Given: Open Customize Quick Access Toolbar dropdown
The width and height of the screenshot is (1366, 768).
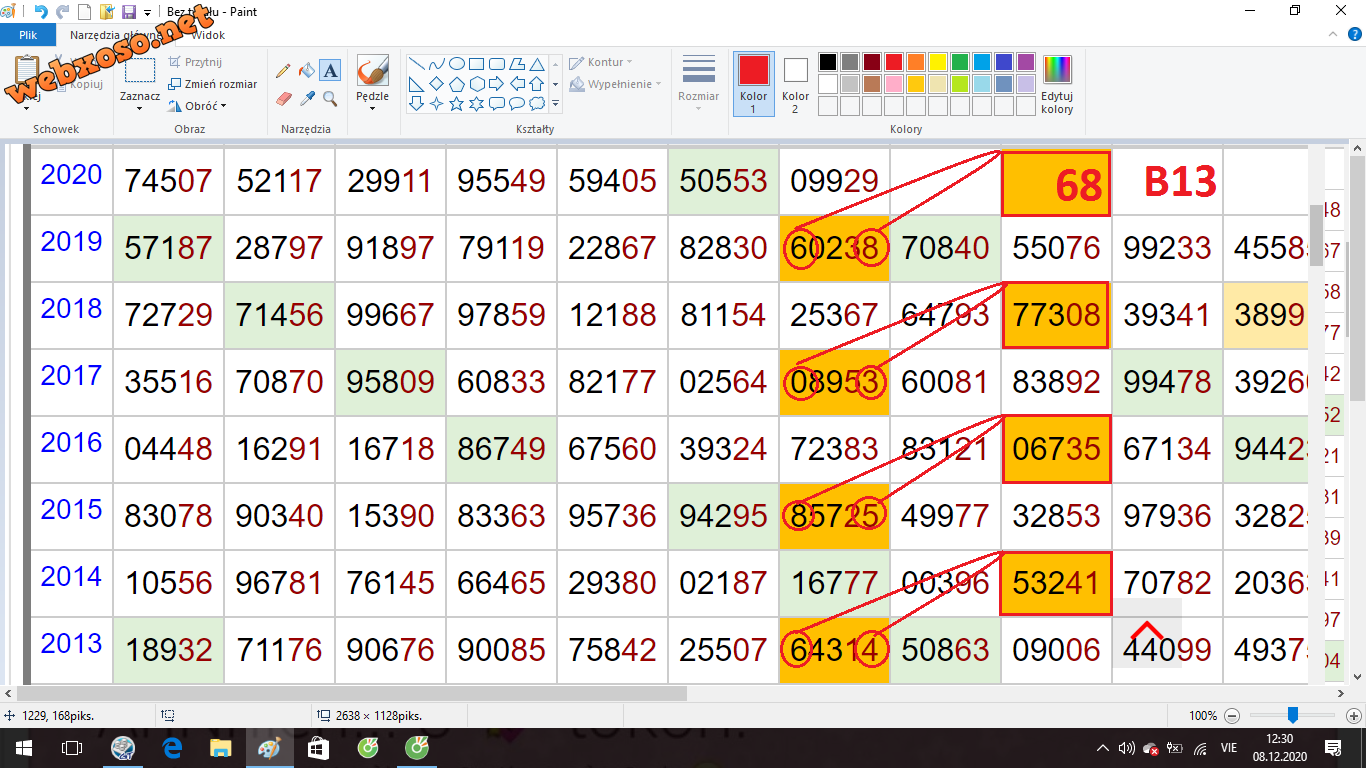Looking at the screenshot, I should point(148,12).
